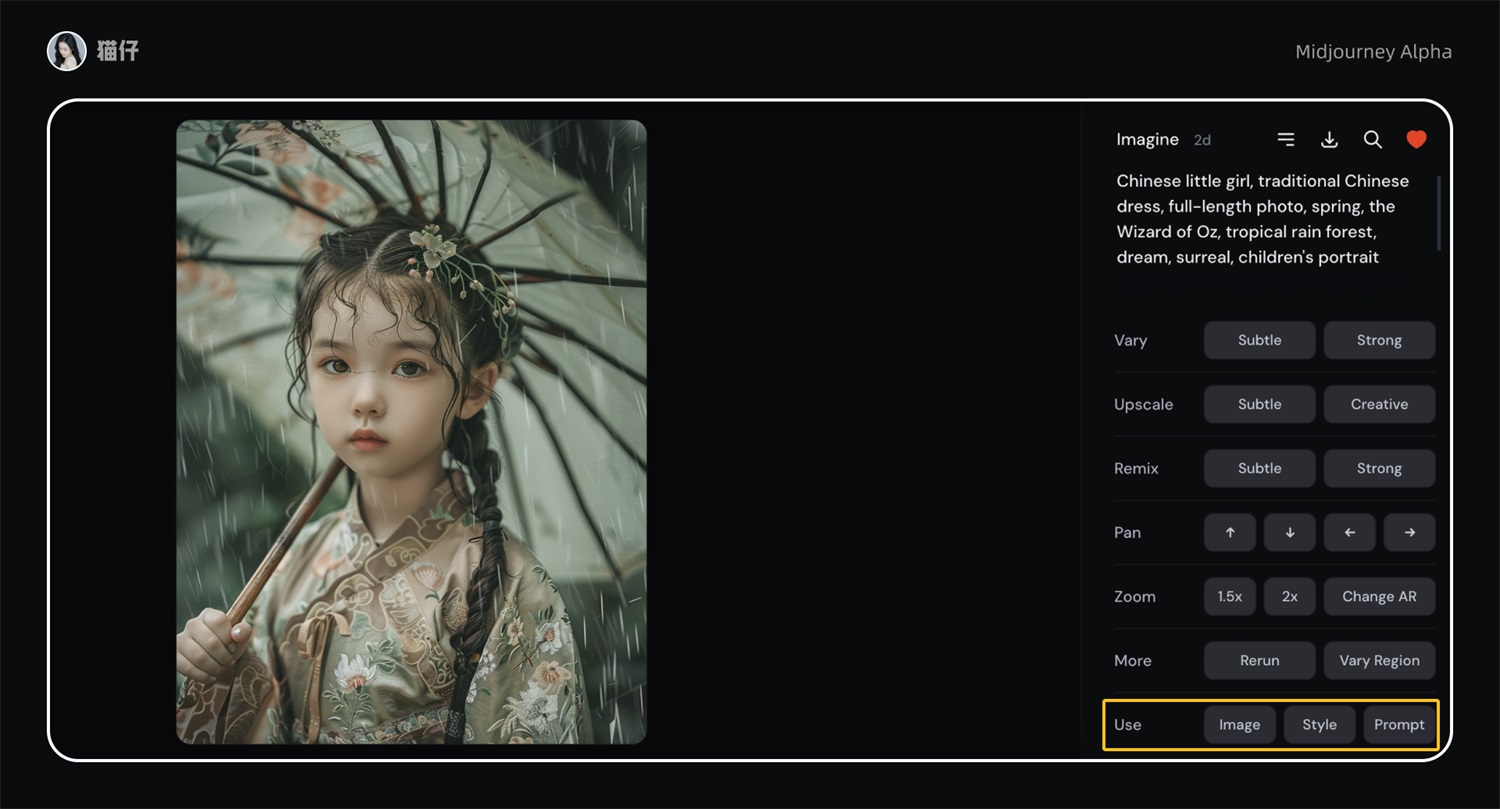Click the magnifying glass search icon

click(1373, 140)
